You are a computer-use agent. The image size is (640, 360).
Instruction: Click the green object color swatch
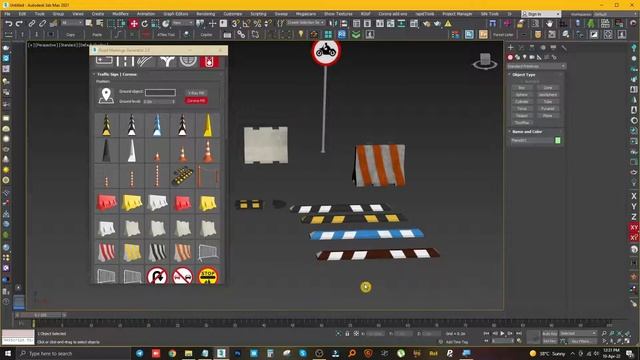[x=558, y=140]
